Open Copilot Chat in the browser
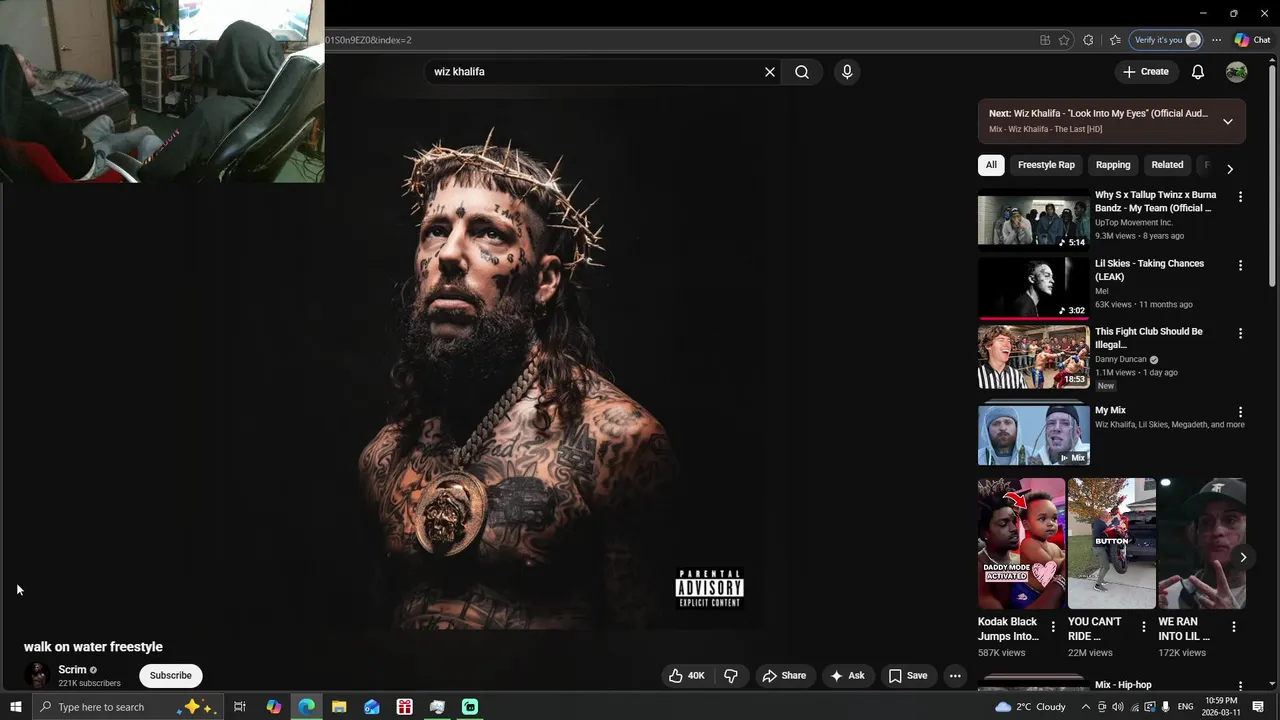This screenshot has width=1280, height=720. tap(1253, 40)
